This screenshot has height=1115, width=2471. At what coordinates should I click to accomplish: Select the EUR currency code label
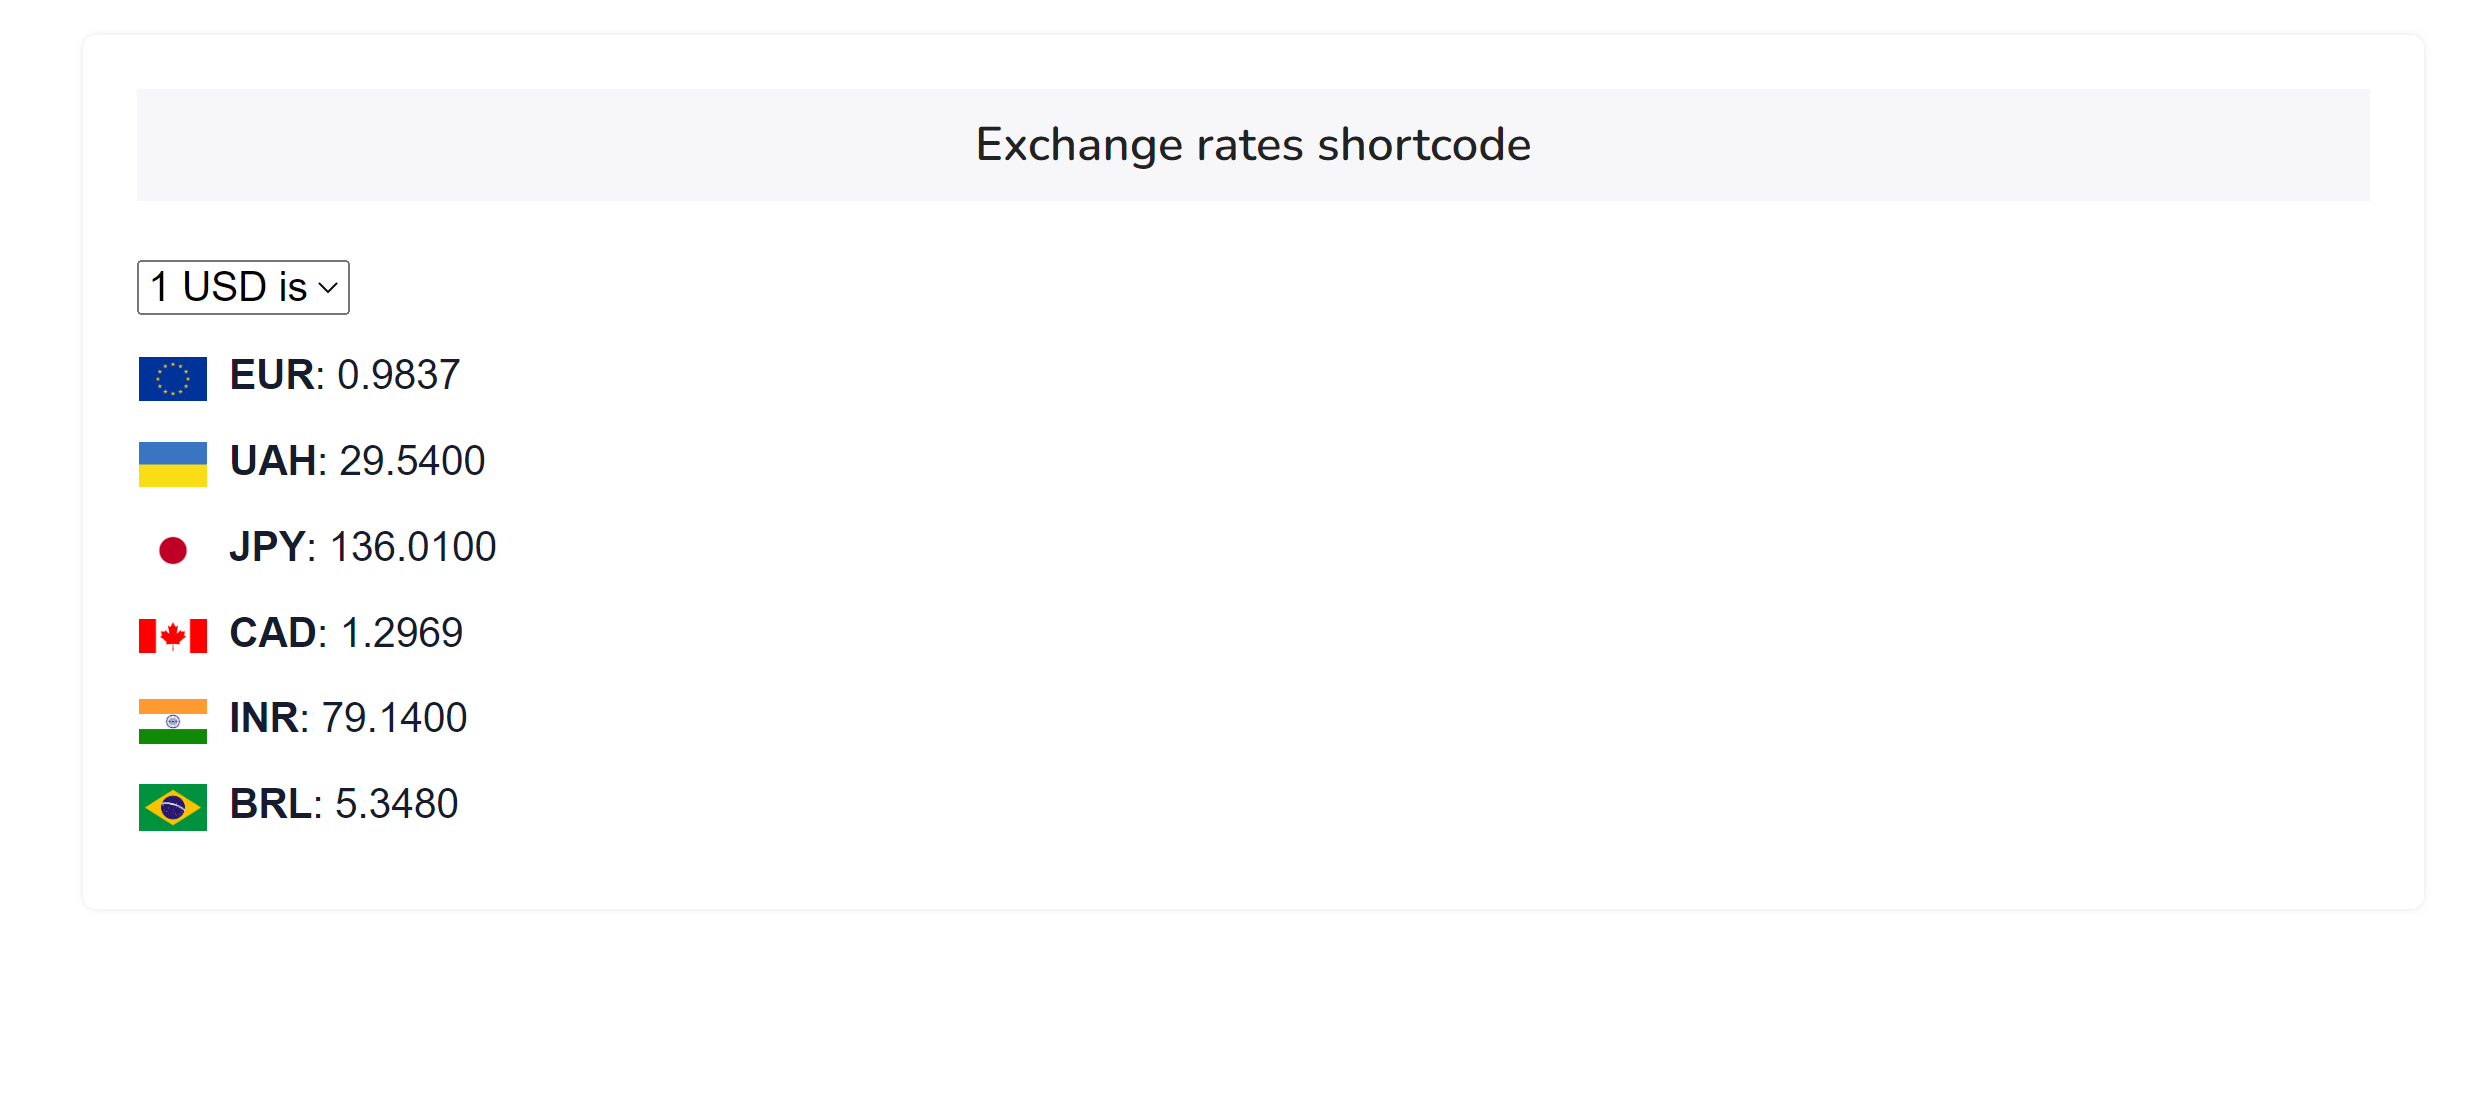272,375
